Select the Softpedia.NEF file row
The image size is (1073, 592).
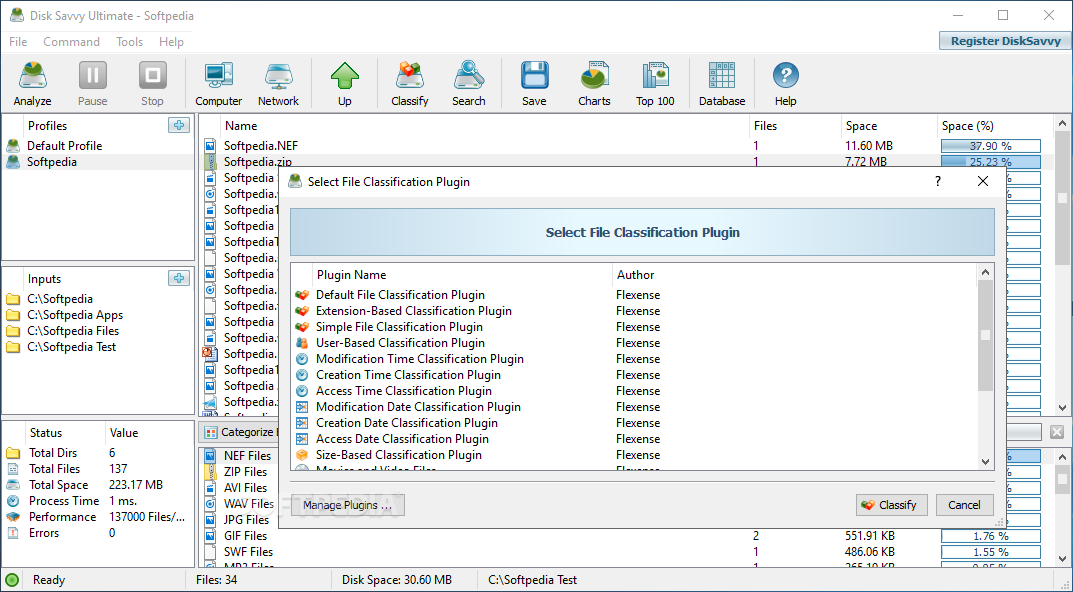tap(627, 146)
